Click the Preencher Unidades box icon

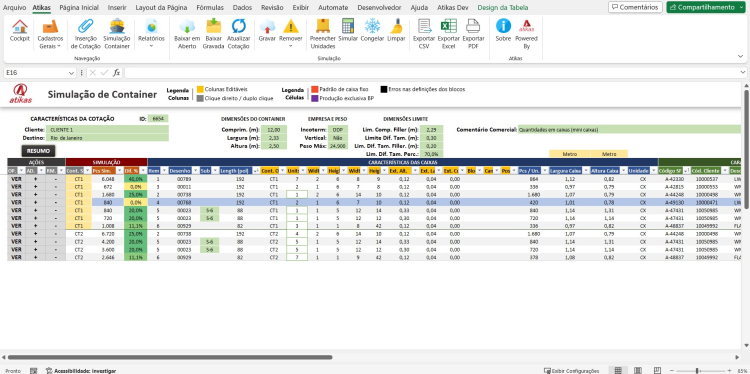(x=323, y=26)
